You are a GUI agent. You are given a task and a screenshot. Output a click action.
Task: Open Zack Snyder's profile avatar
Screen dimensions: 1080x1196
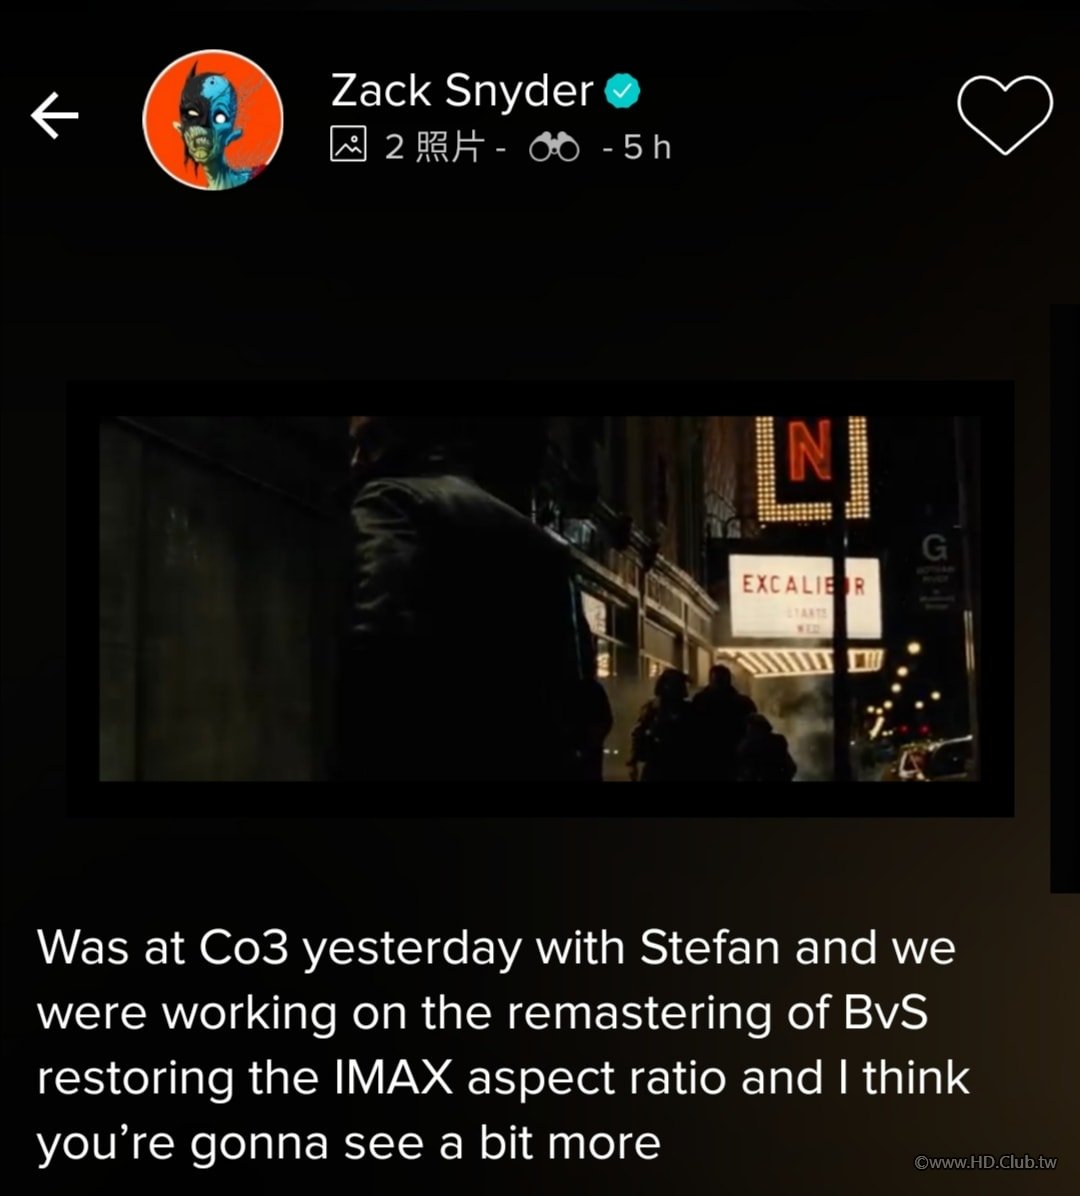[x=213, y=120]
